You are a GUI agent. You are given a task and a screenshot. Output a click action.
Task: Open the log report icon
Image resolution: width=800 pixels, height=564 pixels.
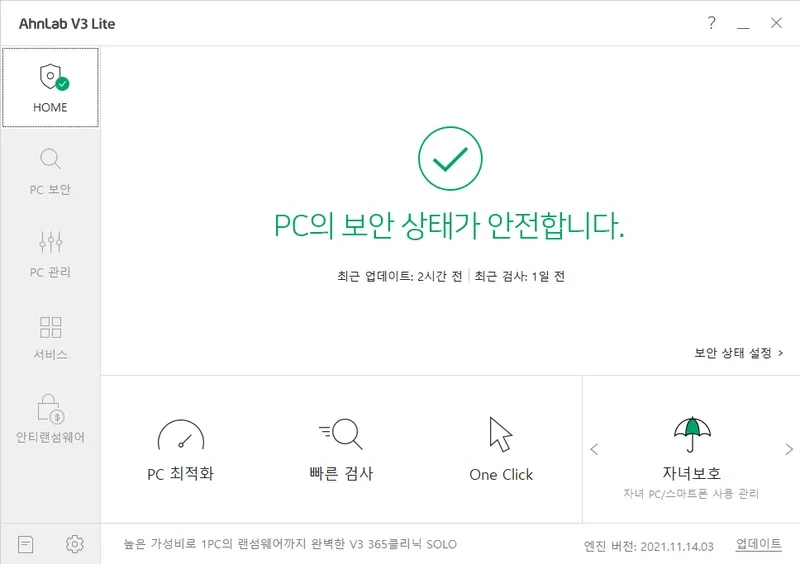[x=26, y=544]
